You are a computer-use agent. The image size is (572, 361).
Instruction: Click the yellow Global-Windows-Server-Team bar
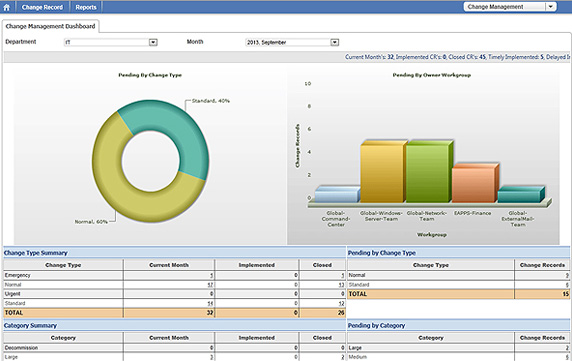pos(382,172)
